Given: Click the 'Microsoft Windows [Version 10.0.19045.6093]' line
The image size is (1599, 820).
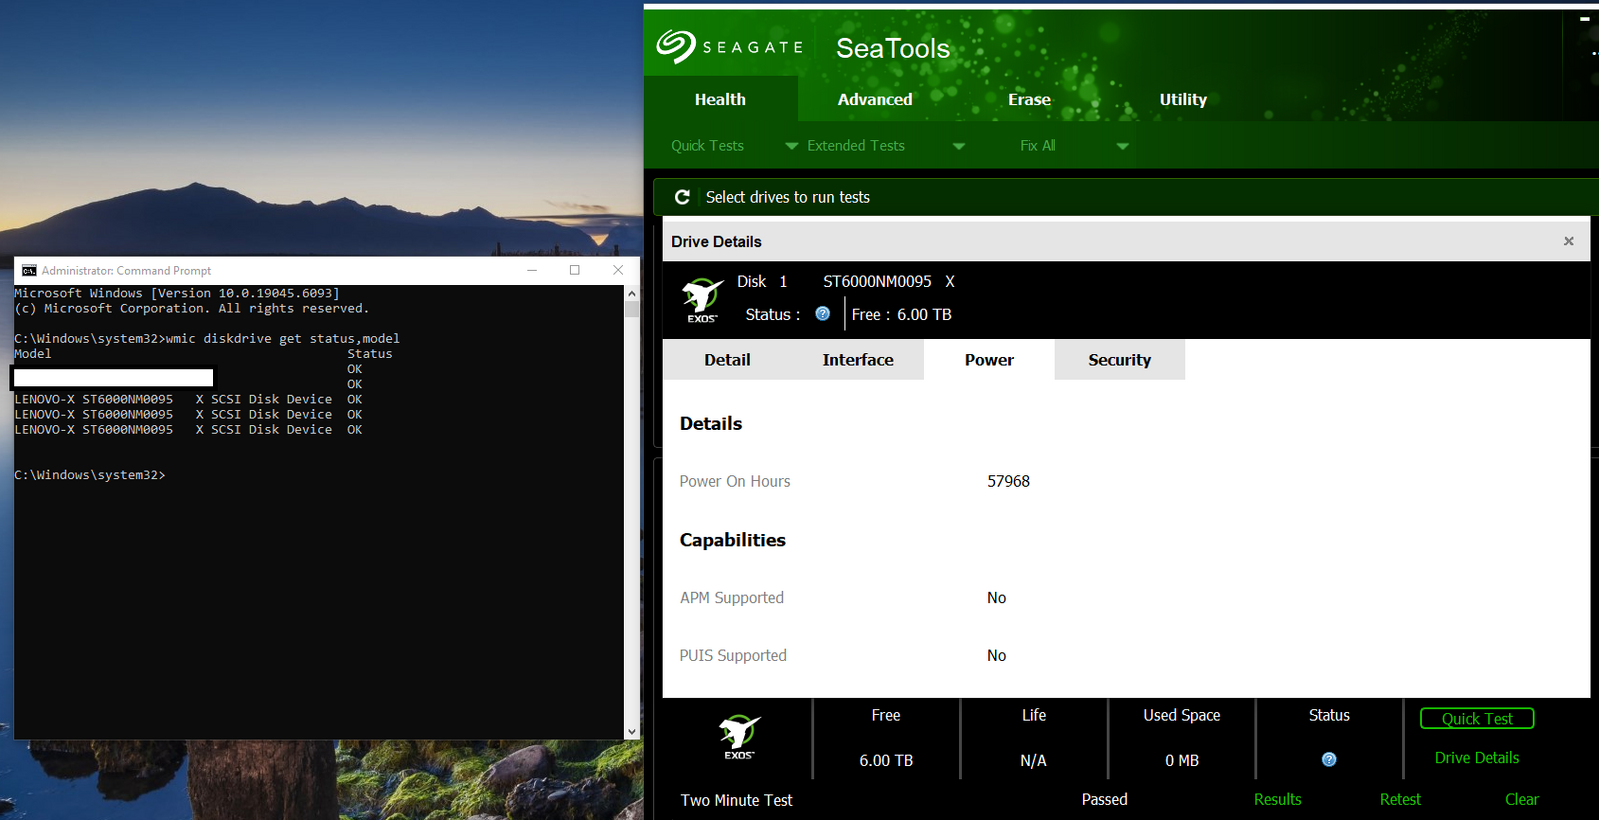Looking at the screenshot, I should (x=177, y=293).
